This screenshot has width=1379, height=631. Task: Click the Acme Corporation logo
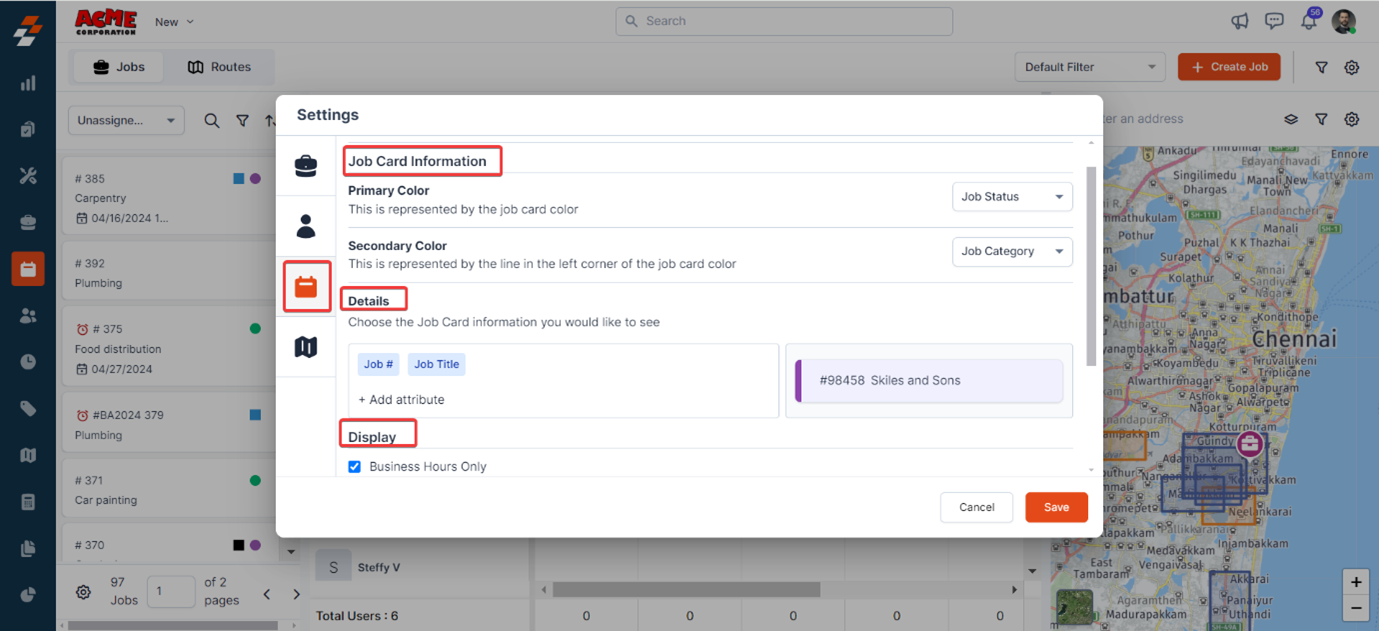tap(106, 21)
